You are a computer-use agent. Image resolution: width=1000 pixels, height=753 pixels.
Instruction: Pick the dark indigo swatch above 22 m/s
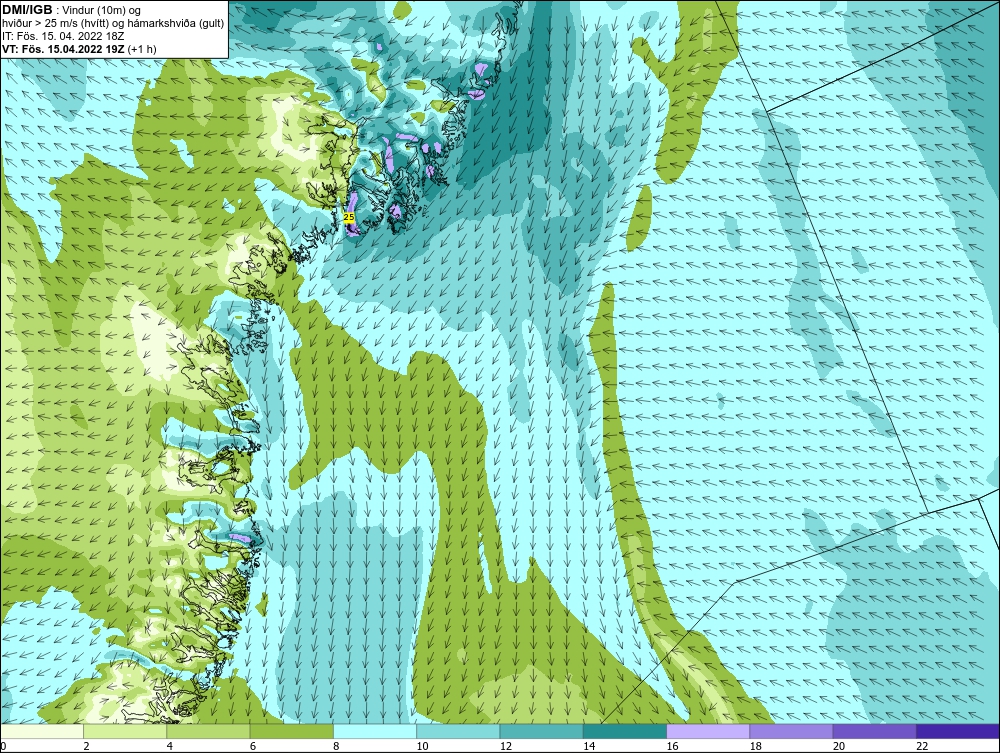point(958,731)
